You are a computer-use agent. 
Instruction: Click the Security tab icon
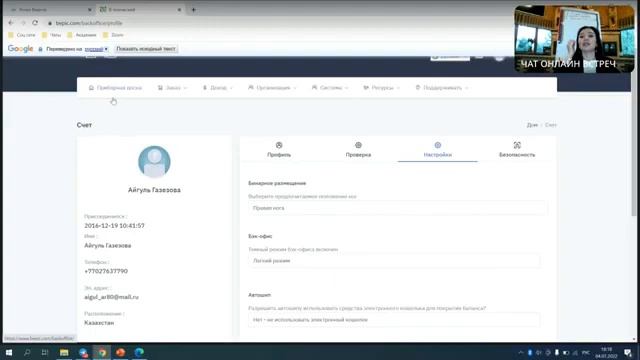tap(517, 145)
